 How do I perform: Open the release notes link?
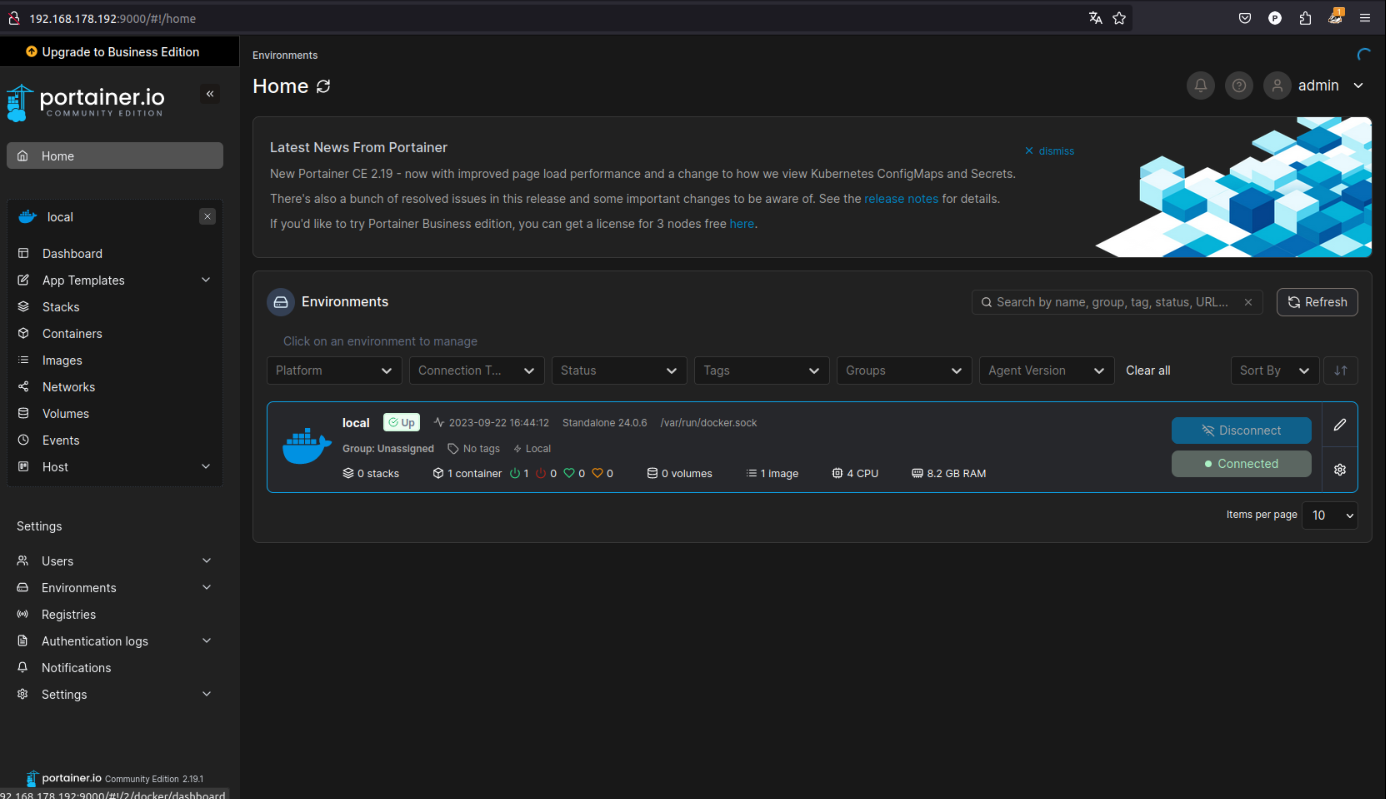(x=901, y=199)
